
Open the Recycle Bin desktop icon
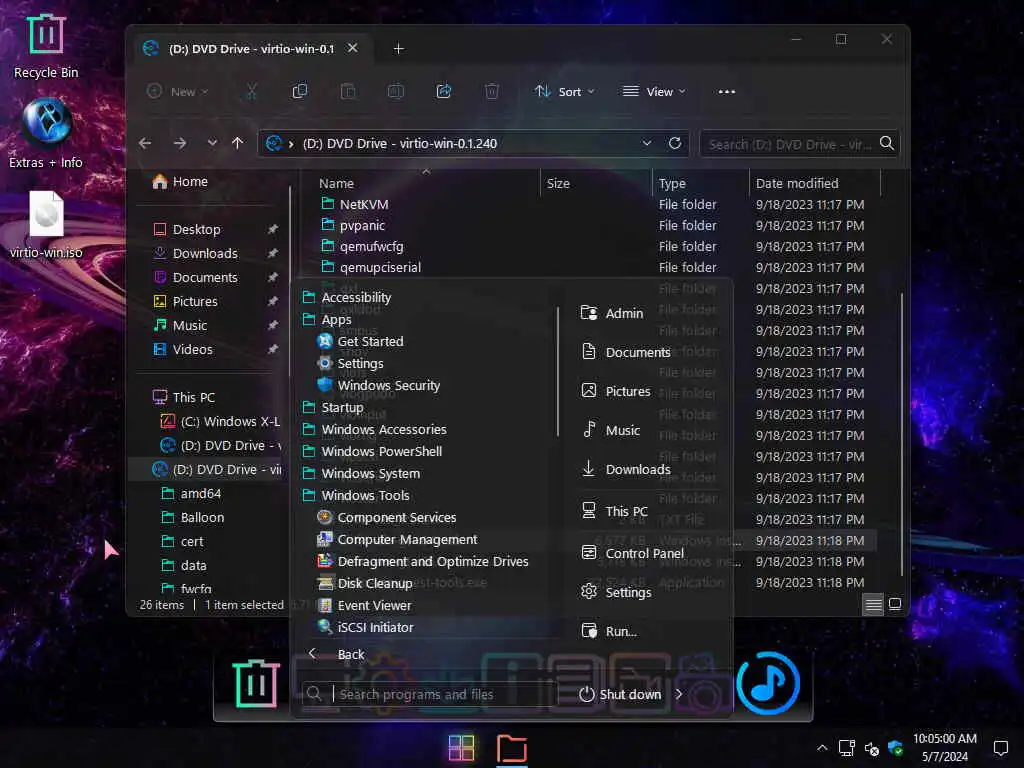tap(46, 46)
